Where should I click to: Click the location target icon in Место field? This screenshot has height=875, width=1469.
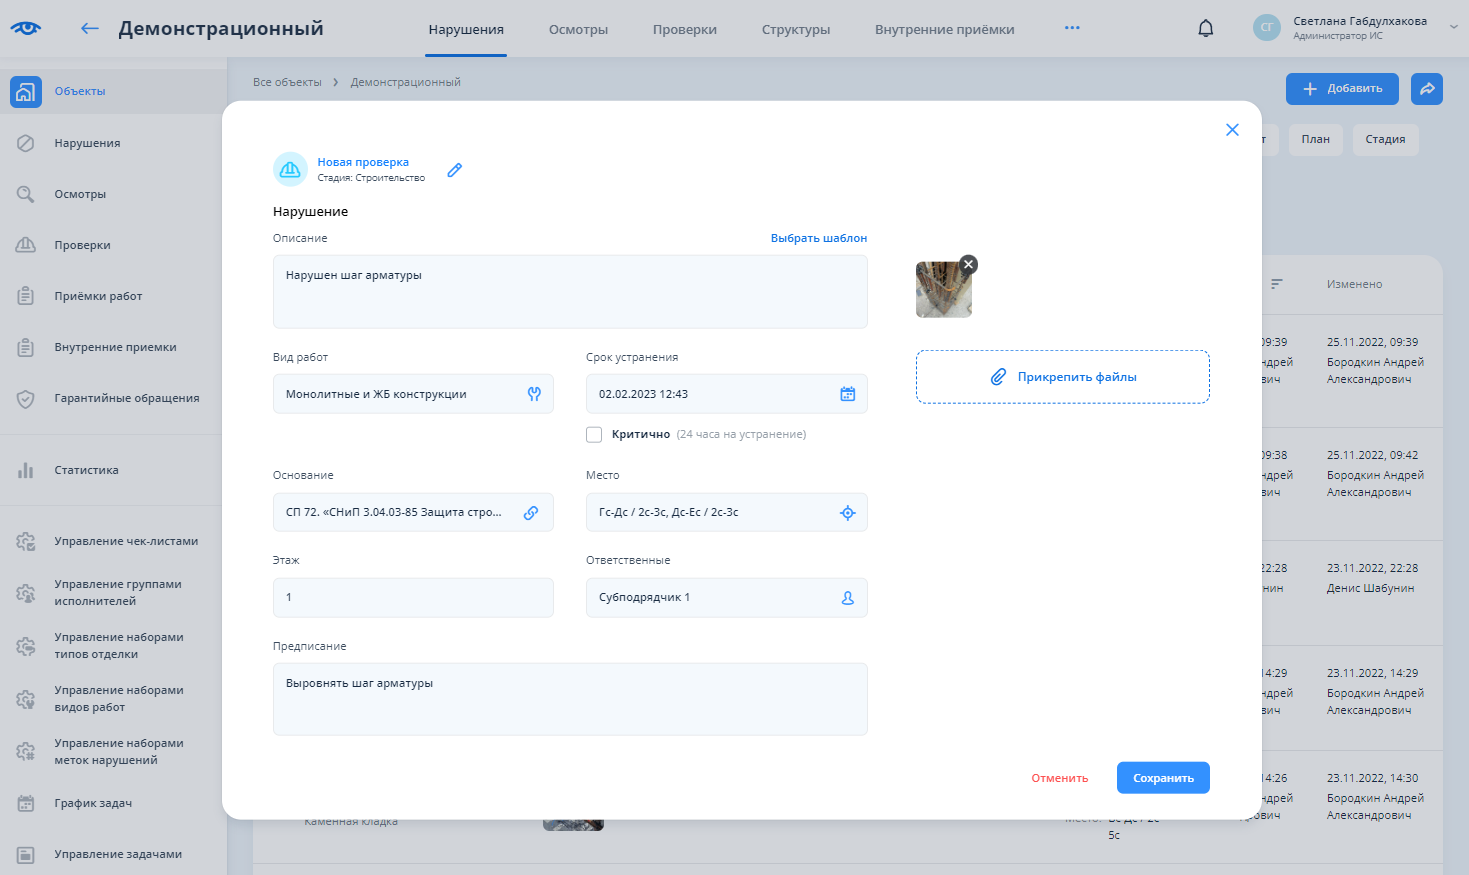click(847, 513)
